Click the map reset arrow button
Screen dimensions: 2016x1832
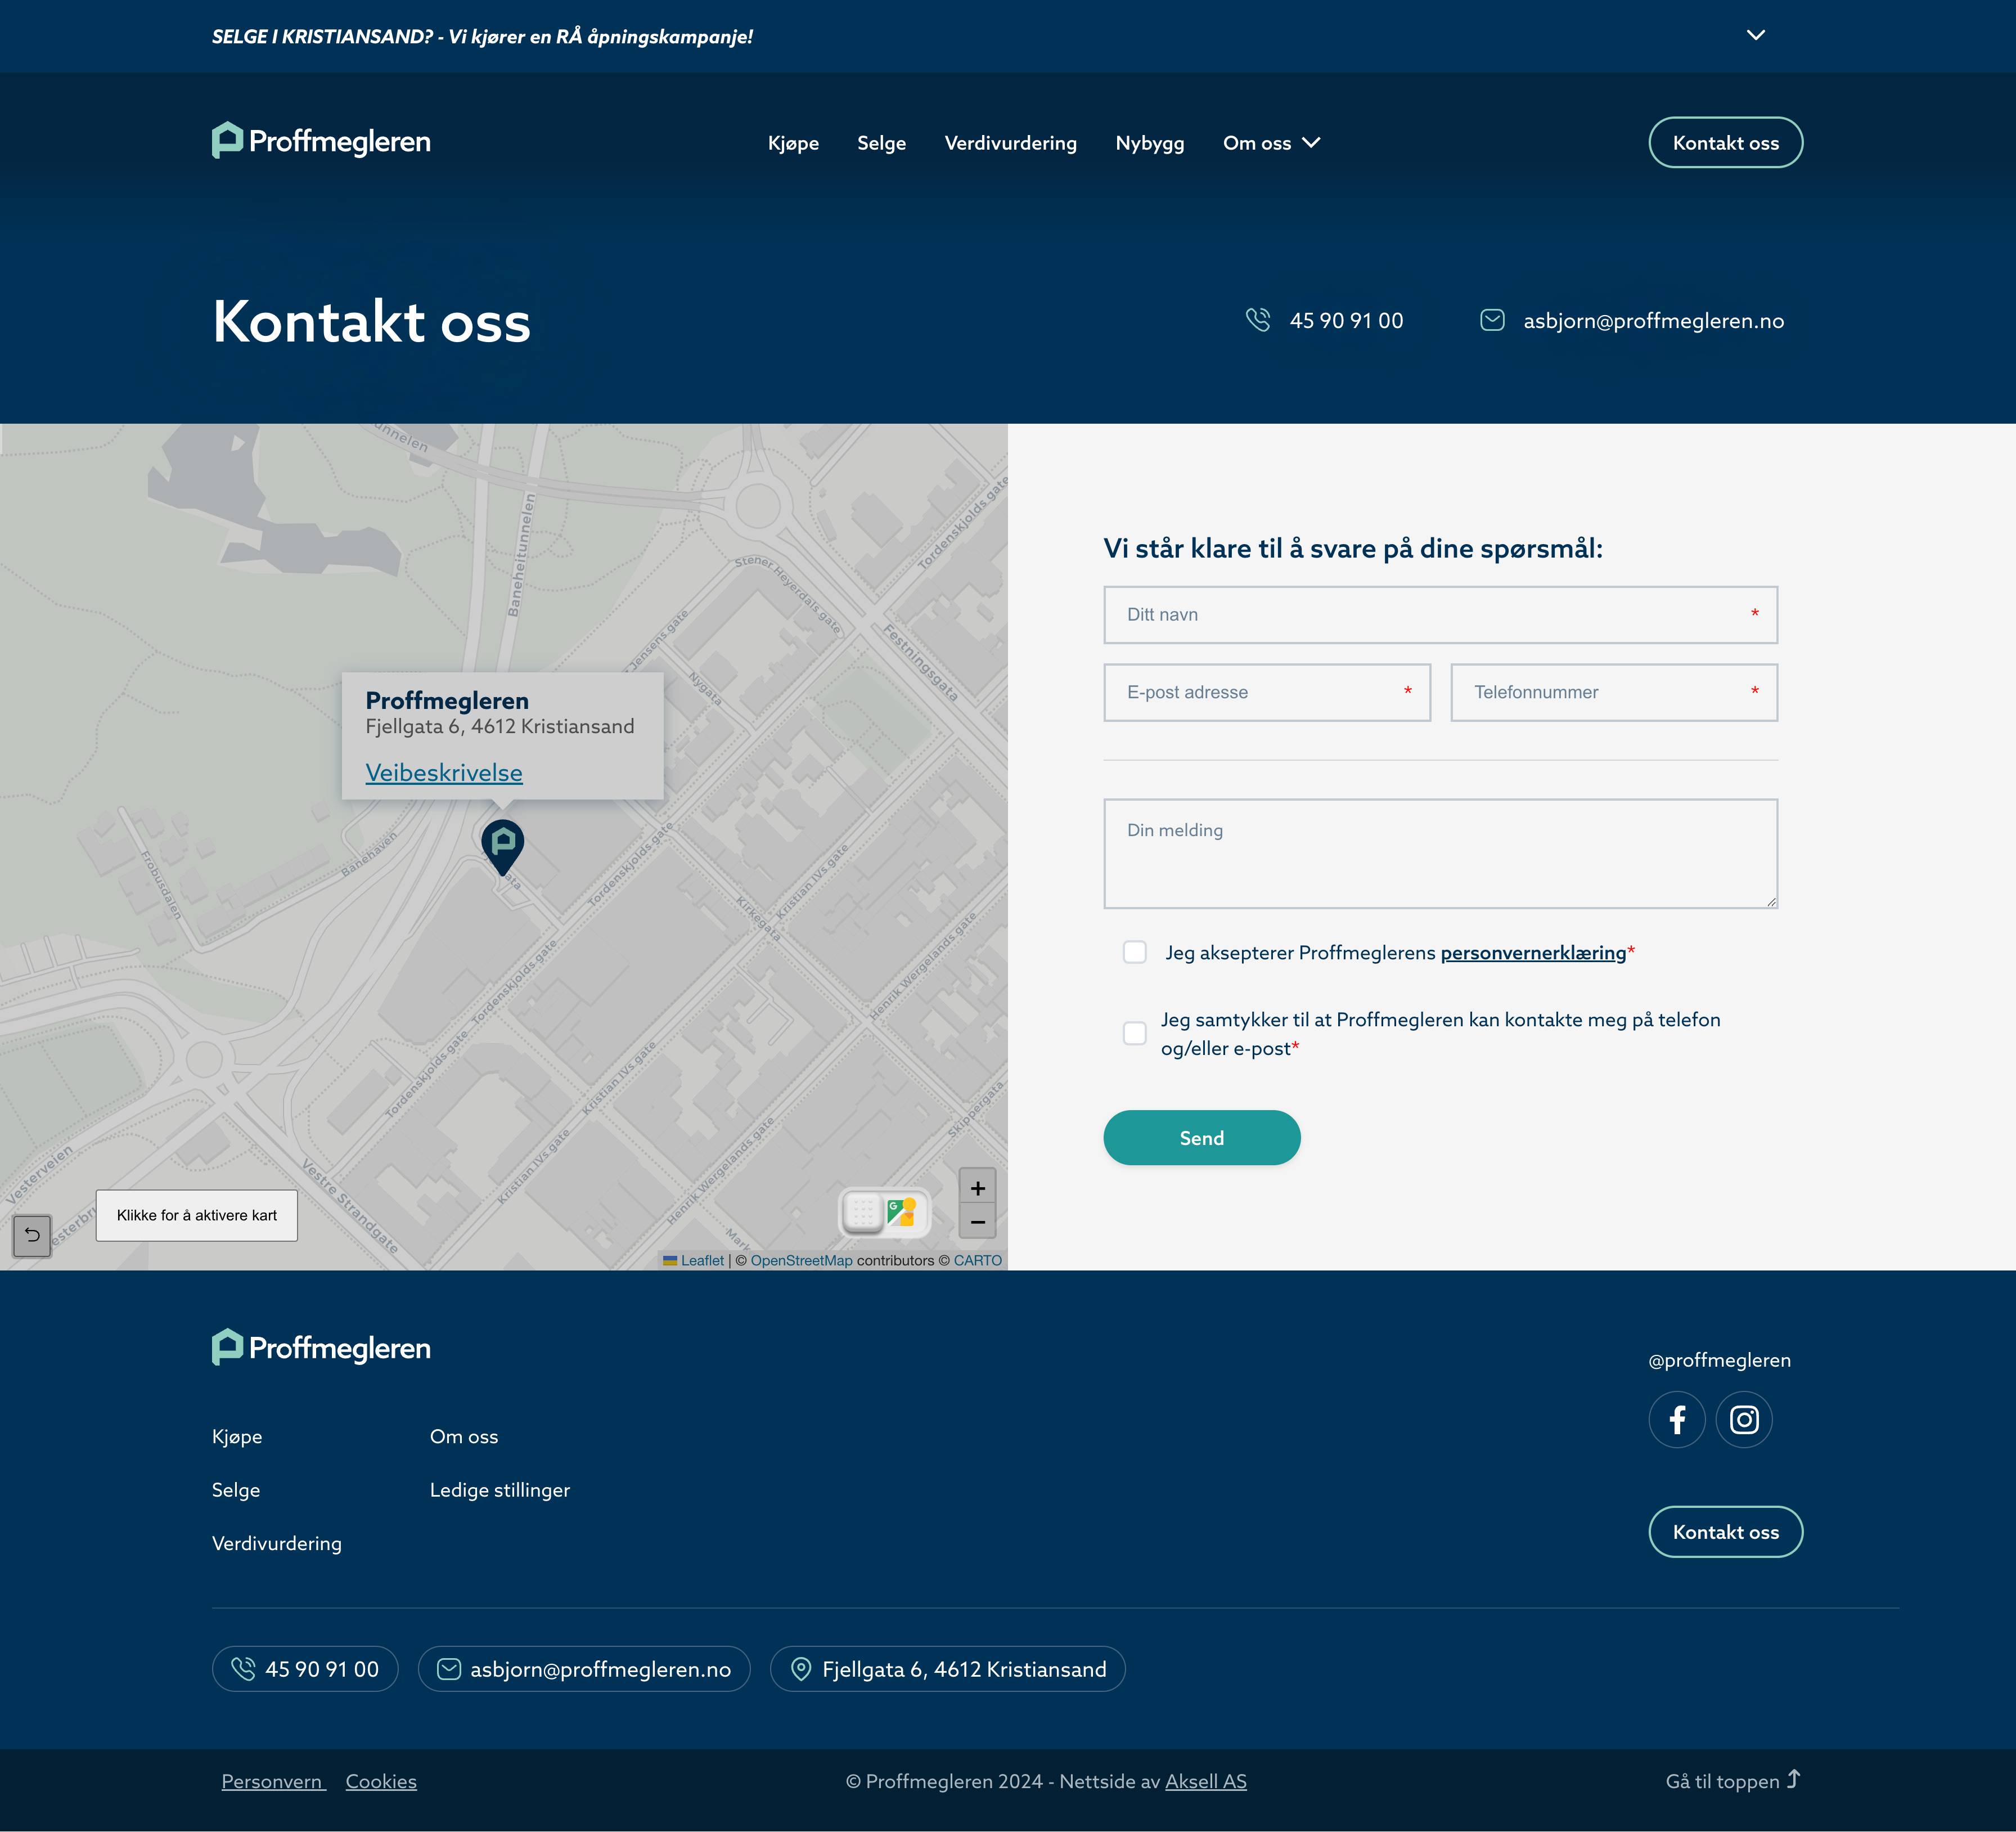(32, 1235)
